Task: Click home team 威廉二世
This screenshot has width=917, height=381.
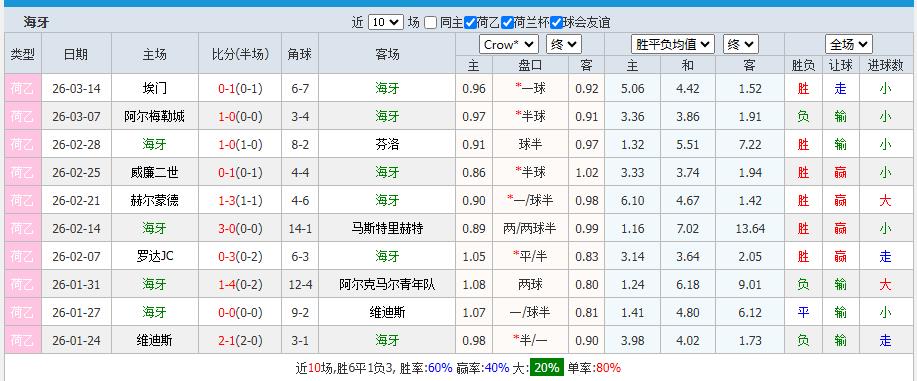Action: pyautogui.click(x=154, y=173)
